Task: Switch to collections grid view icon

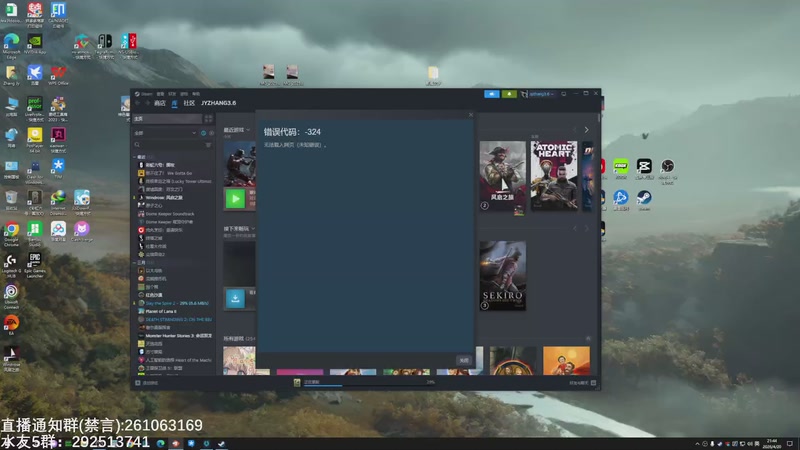Action: click(x=208, y=118)
